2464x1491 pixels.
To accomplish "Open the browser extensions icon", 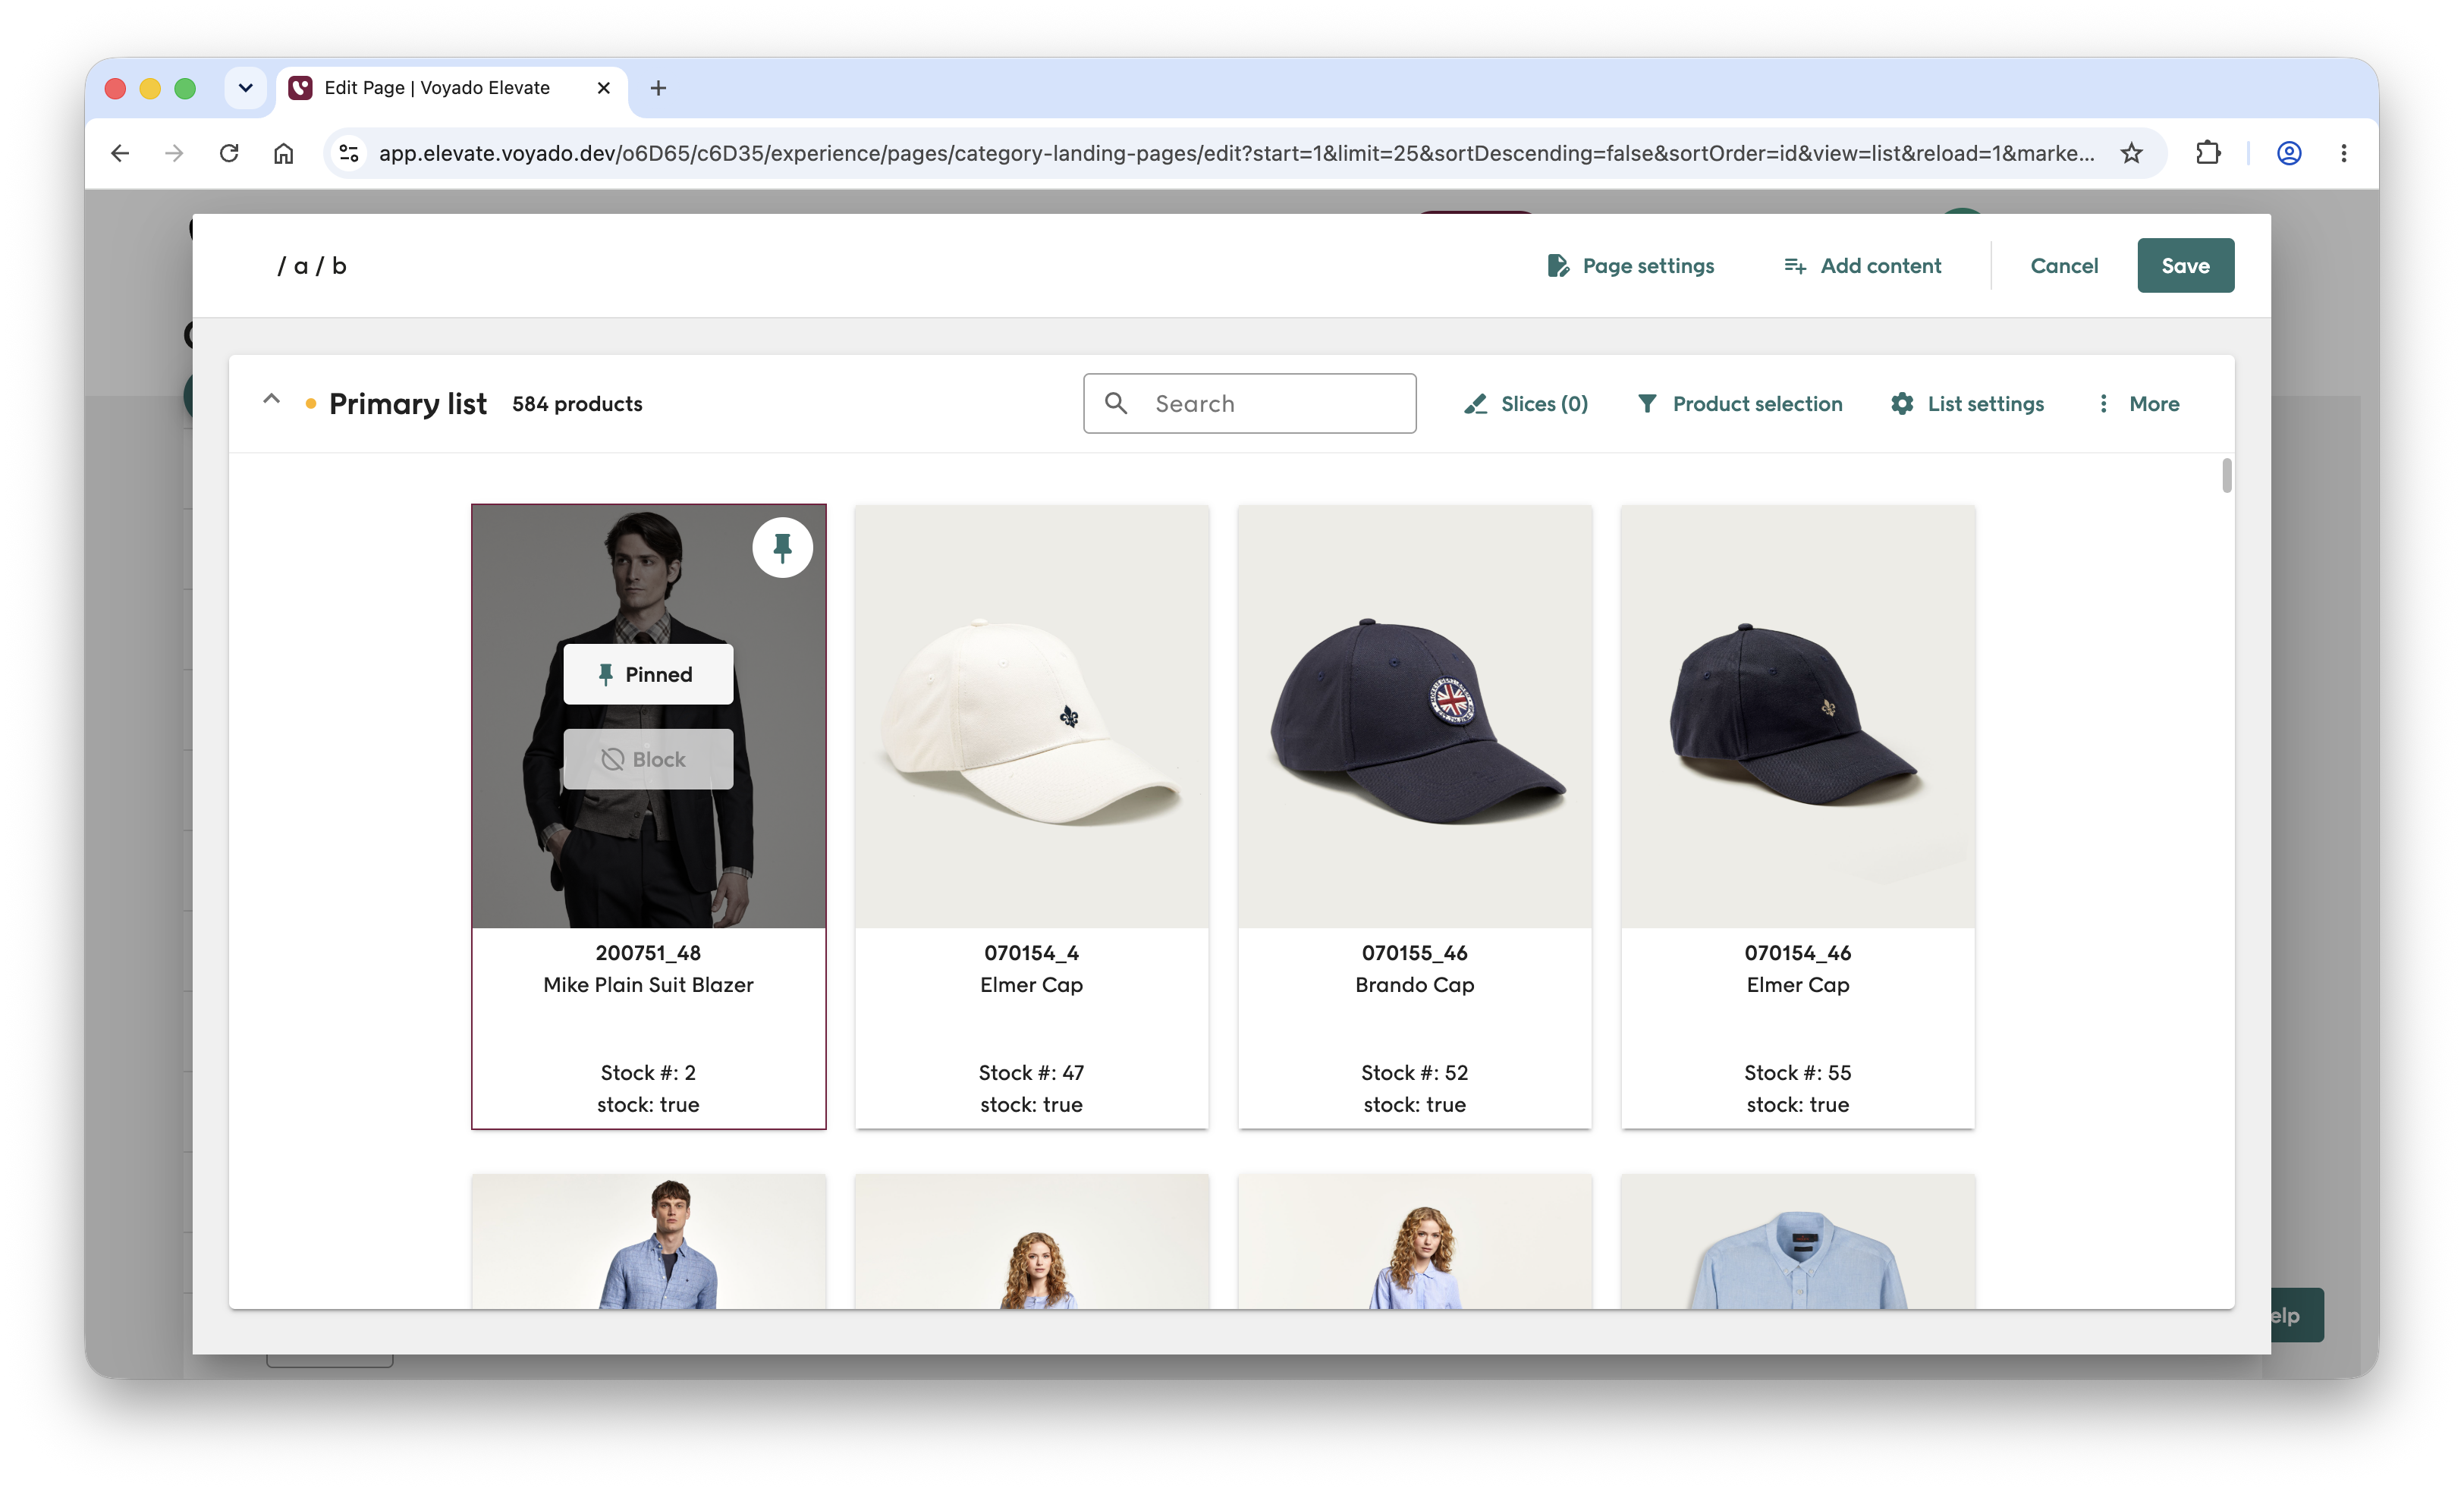I will pos(2207,153).
